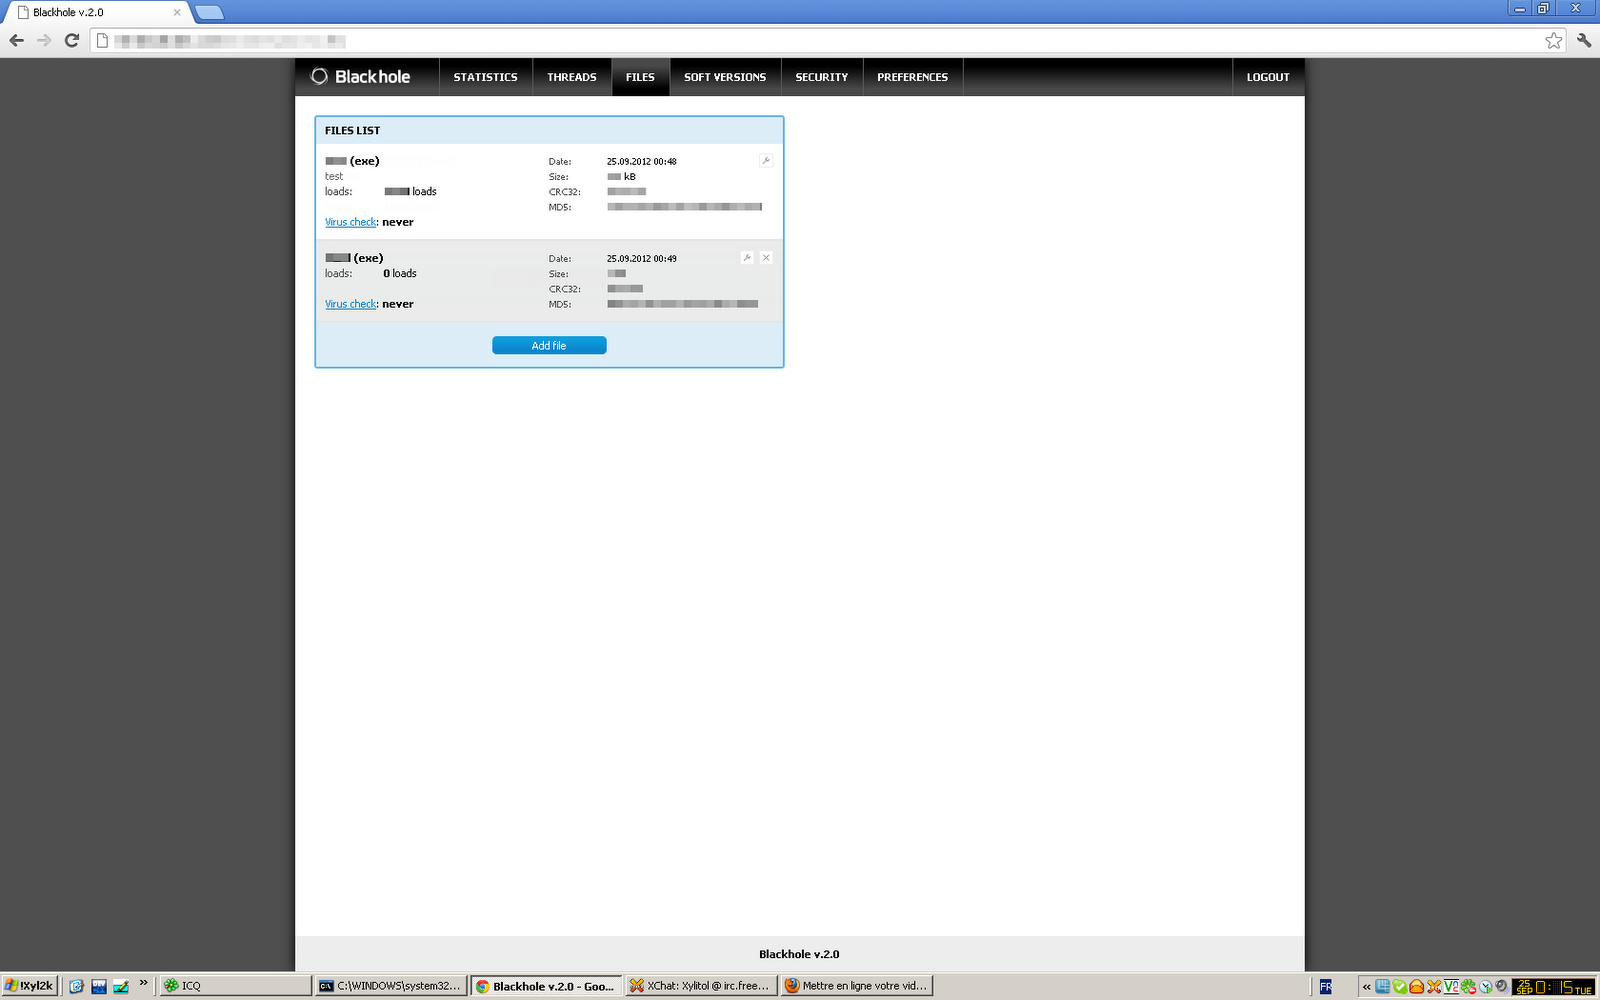Click the blue grid tray icon
Viewport: 1600px width, 1000px height.
click(x=1383, y=987)
